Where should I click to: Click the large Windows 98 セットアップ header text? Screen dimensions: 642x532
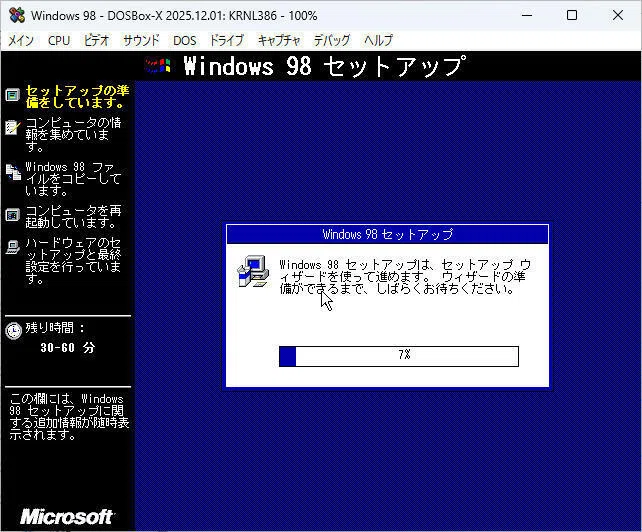pyautogui.click(x=325, y=66)
